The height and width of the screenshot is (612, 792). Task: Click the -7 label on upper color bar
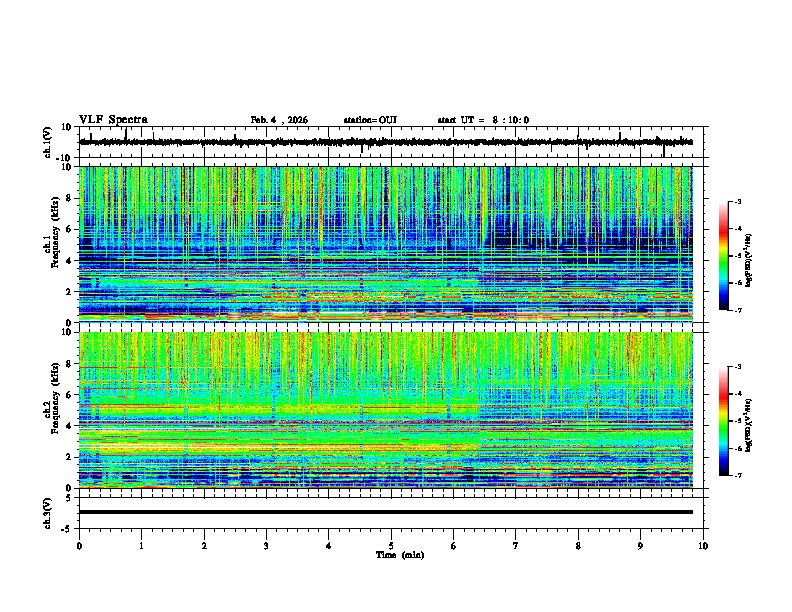tap(738, 310)
